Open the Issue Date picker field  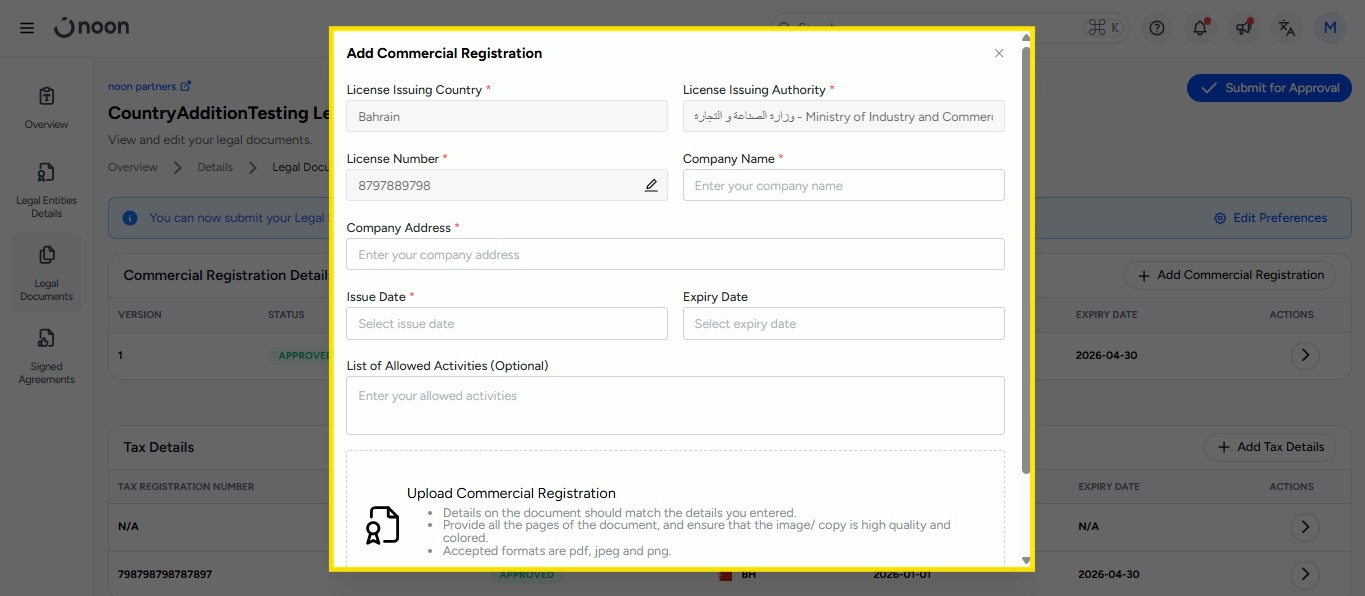pyautogui.click(x=506, y=324)
